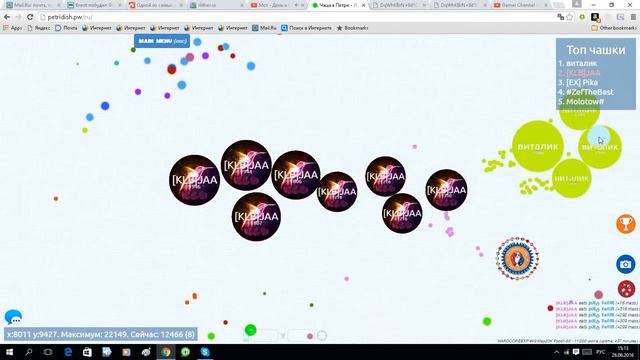Open the Почта bookmark

point(66,28)
